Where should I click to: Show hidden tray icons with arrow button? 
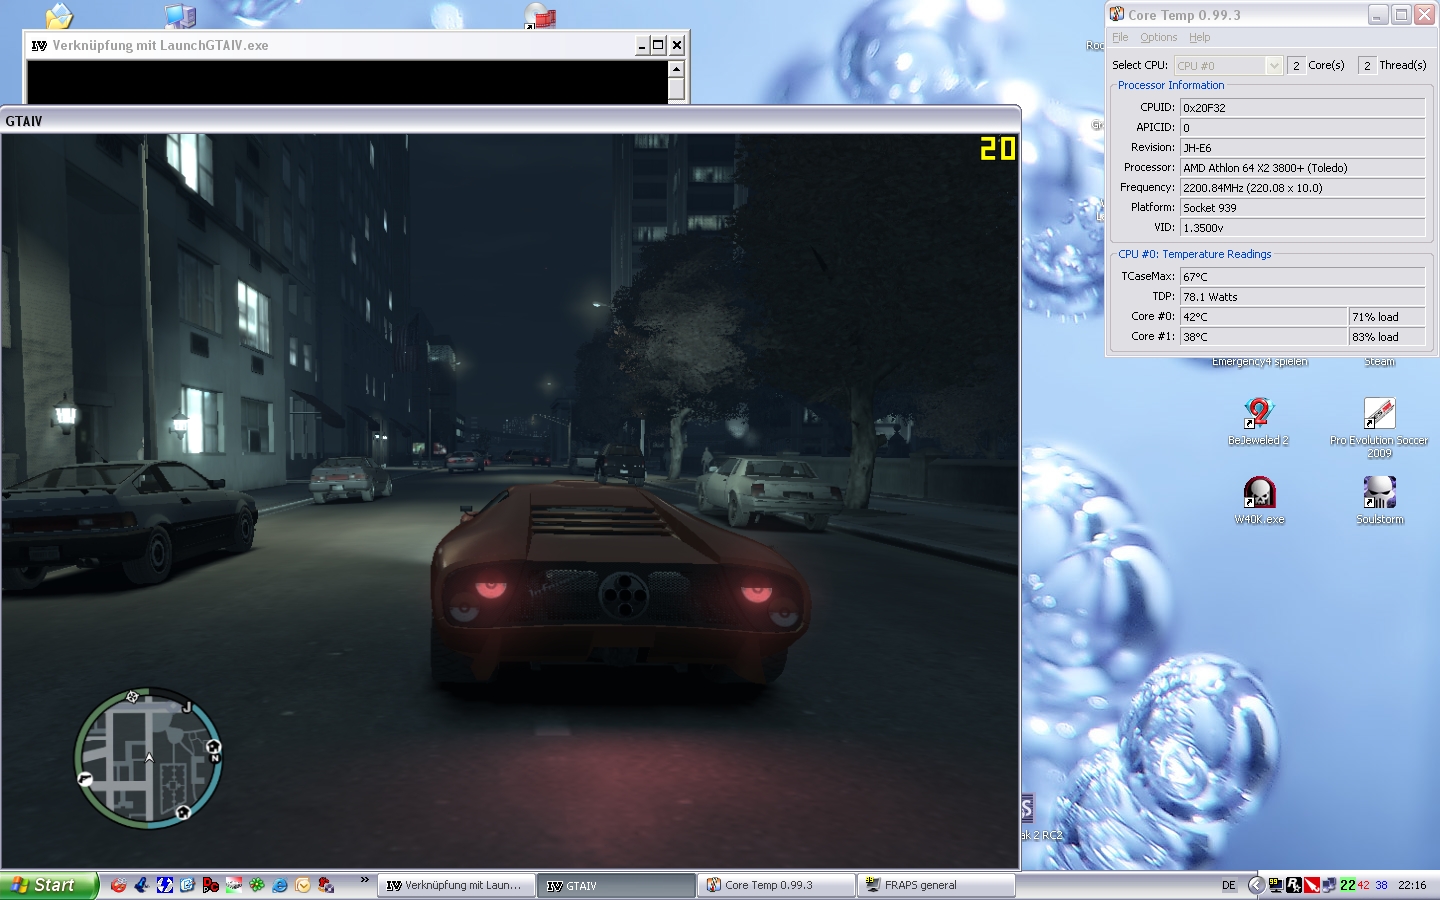pos(1257,885)
